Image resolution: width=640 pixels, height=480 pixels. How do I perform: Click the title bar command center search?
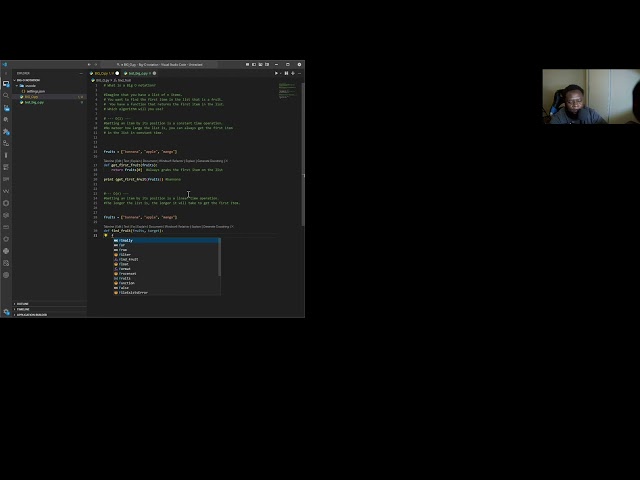(160, 64)
